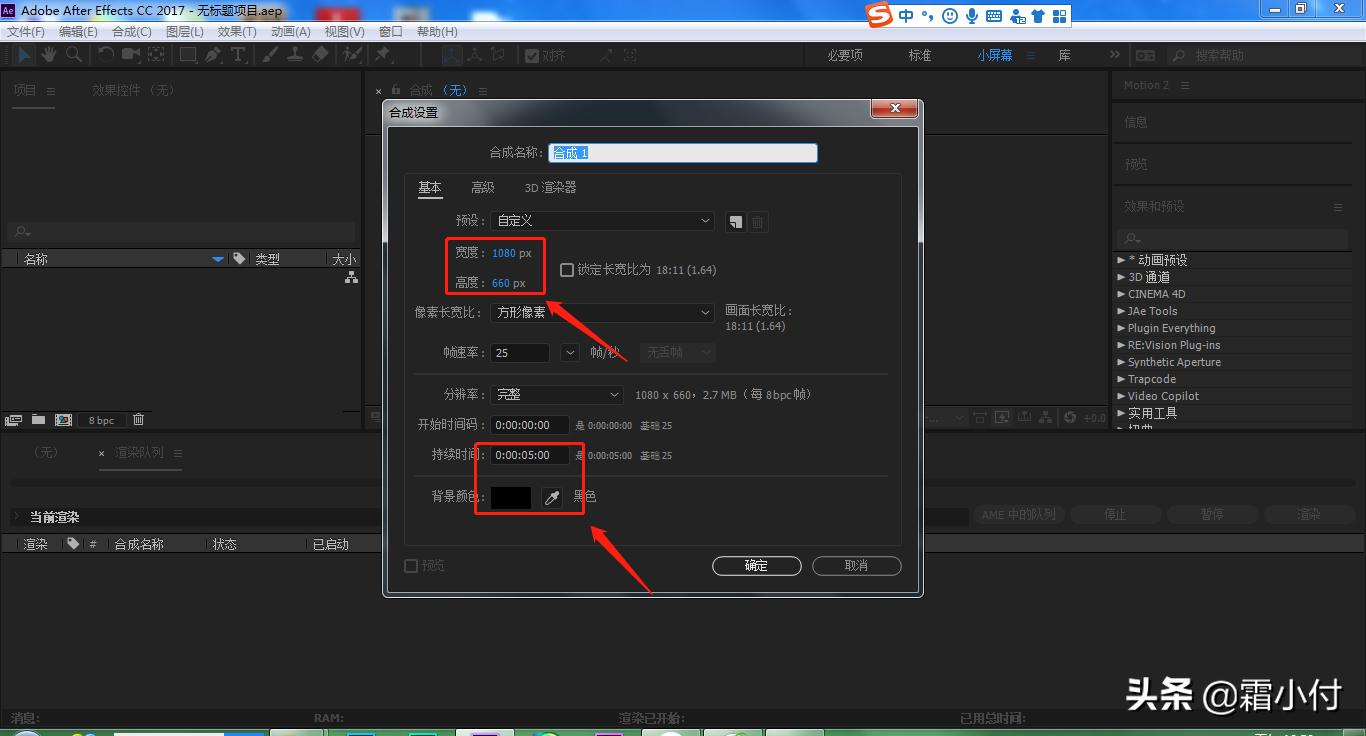Open the Composition menu

pos(132,32)
